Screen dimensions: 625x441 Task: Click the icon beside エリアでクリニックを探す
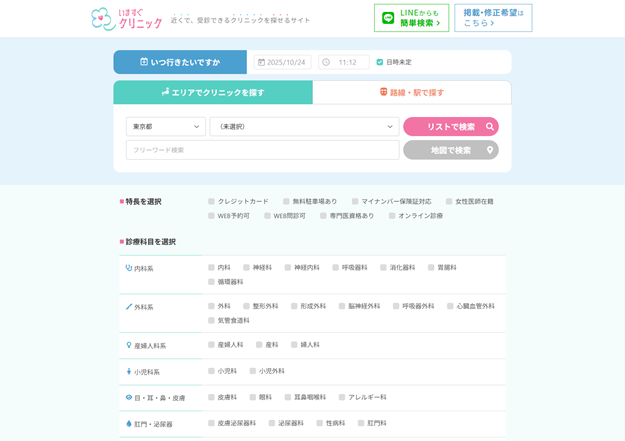(165, 92)
